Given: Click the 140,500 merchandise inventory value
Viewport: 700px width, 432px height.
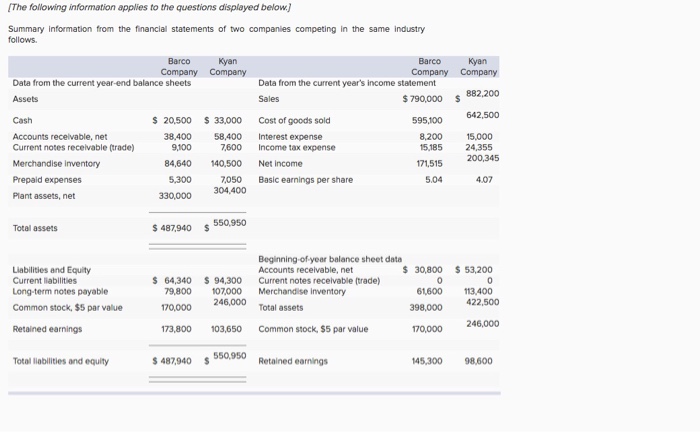Looking at the screenshot, I should [226, 164].
